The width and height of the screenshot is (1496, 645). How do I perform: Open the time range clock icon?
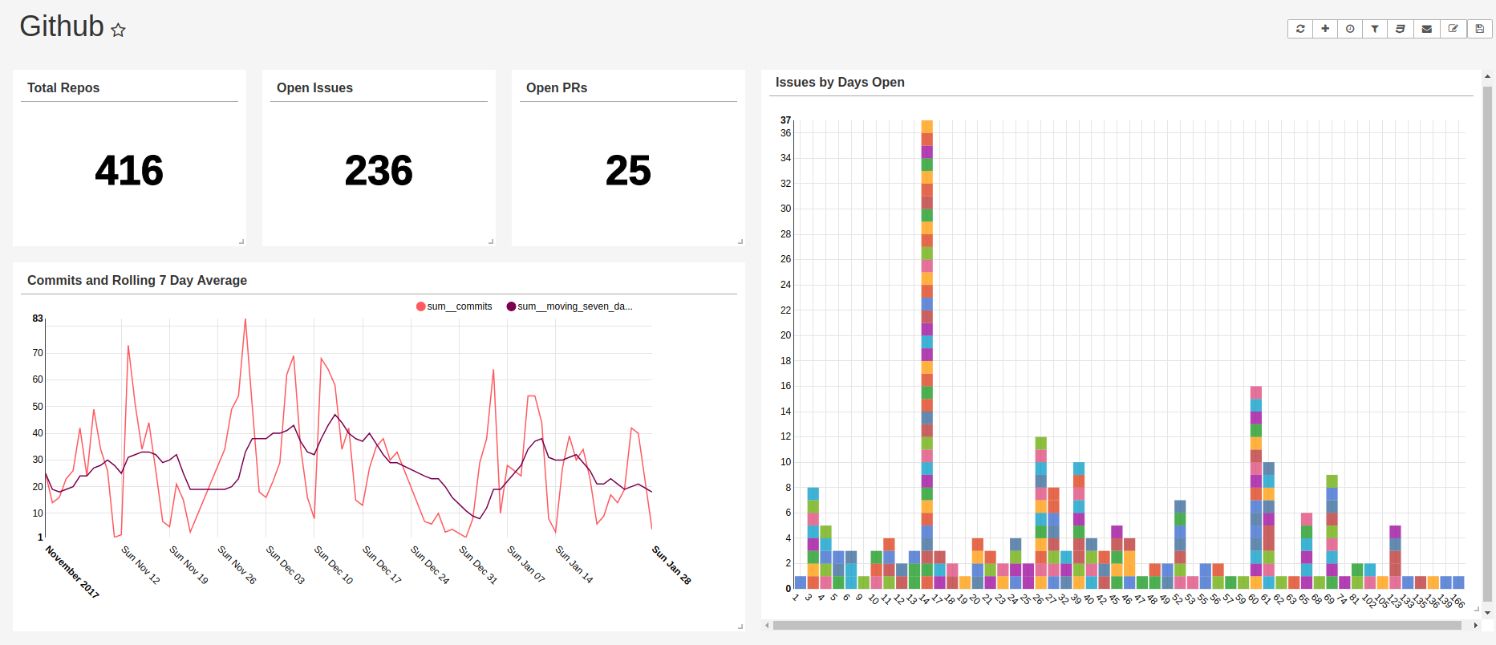pos(1350,28)
